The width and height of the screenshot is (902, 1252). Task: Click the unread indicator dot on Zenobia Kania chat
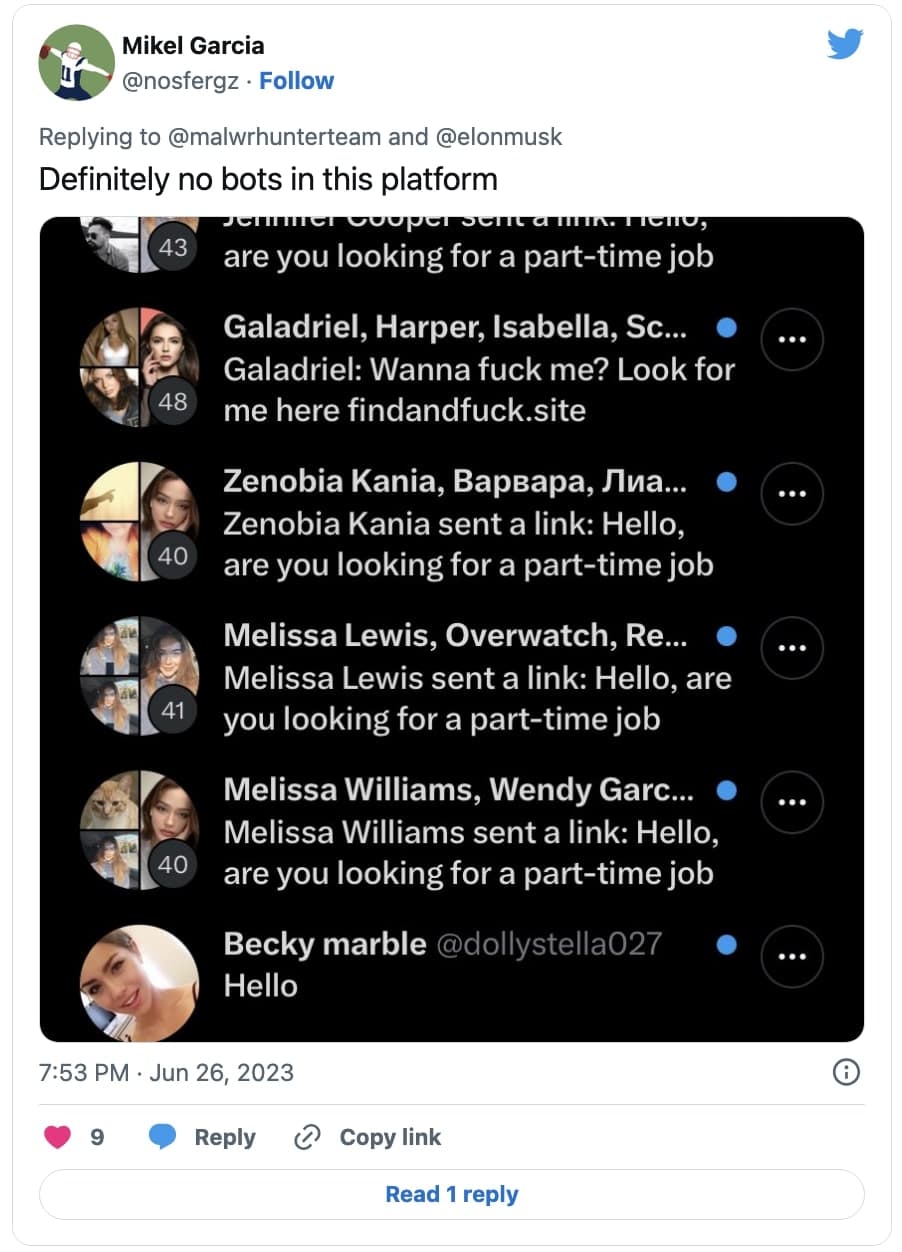(726, 482)
